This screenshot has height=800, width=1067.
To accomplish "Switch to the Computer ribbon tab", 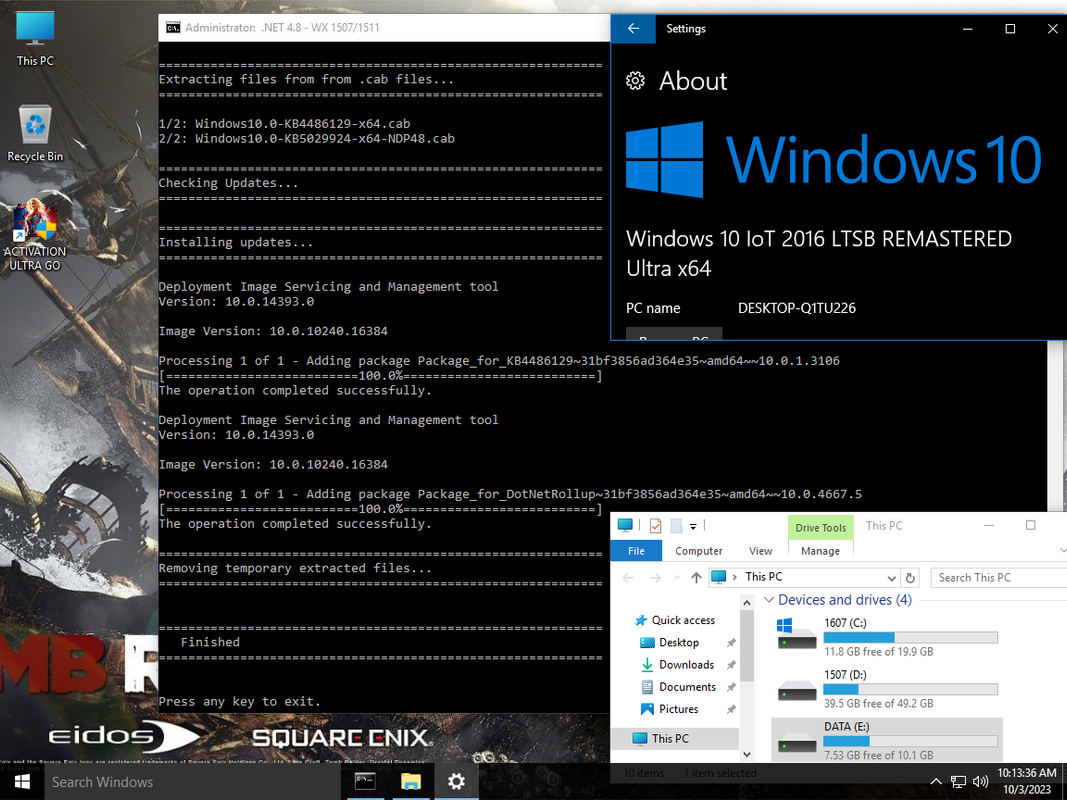I will (699, 551).
